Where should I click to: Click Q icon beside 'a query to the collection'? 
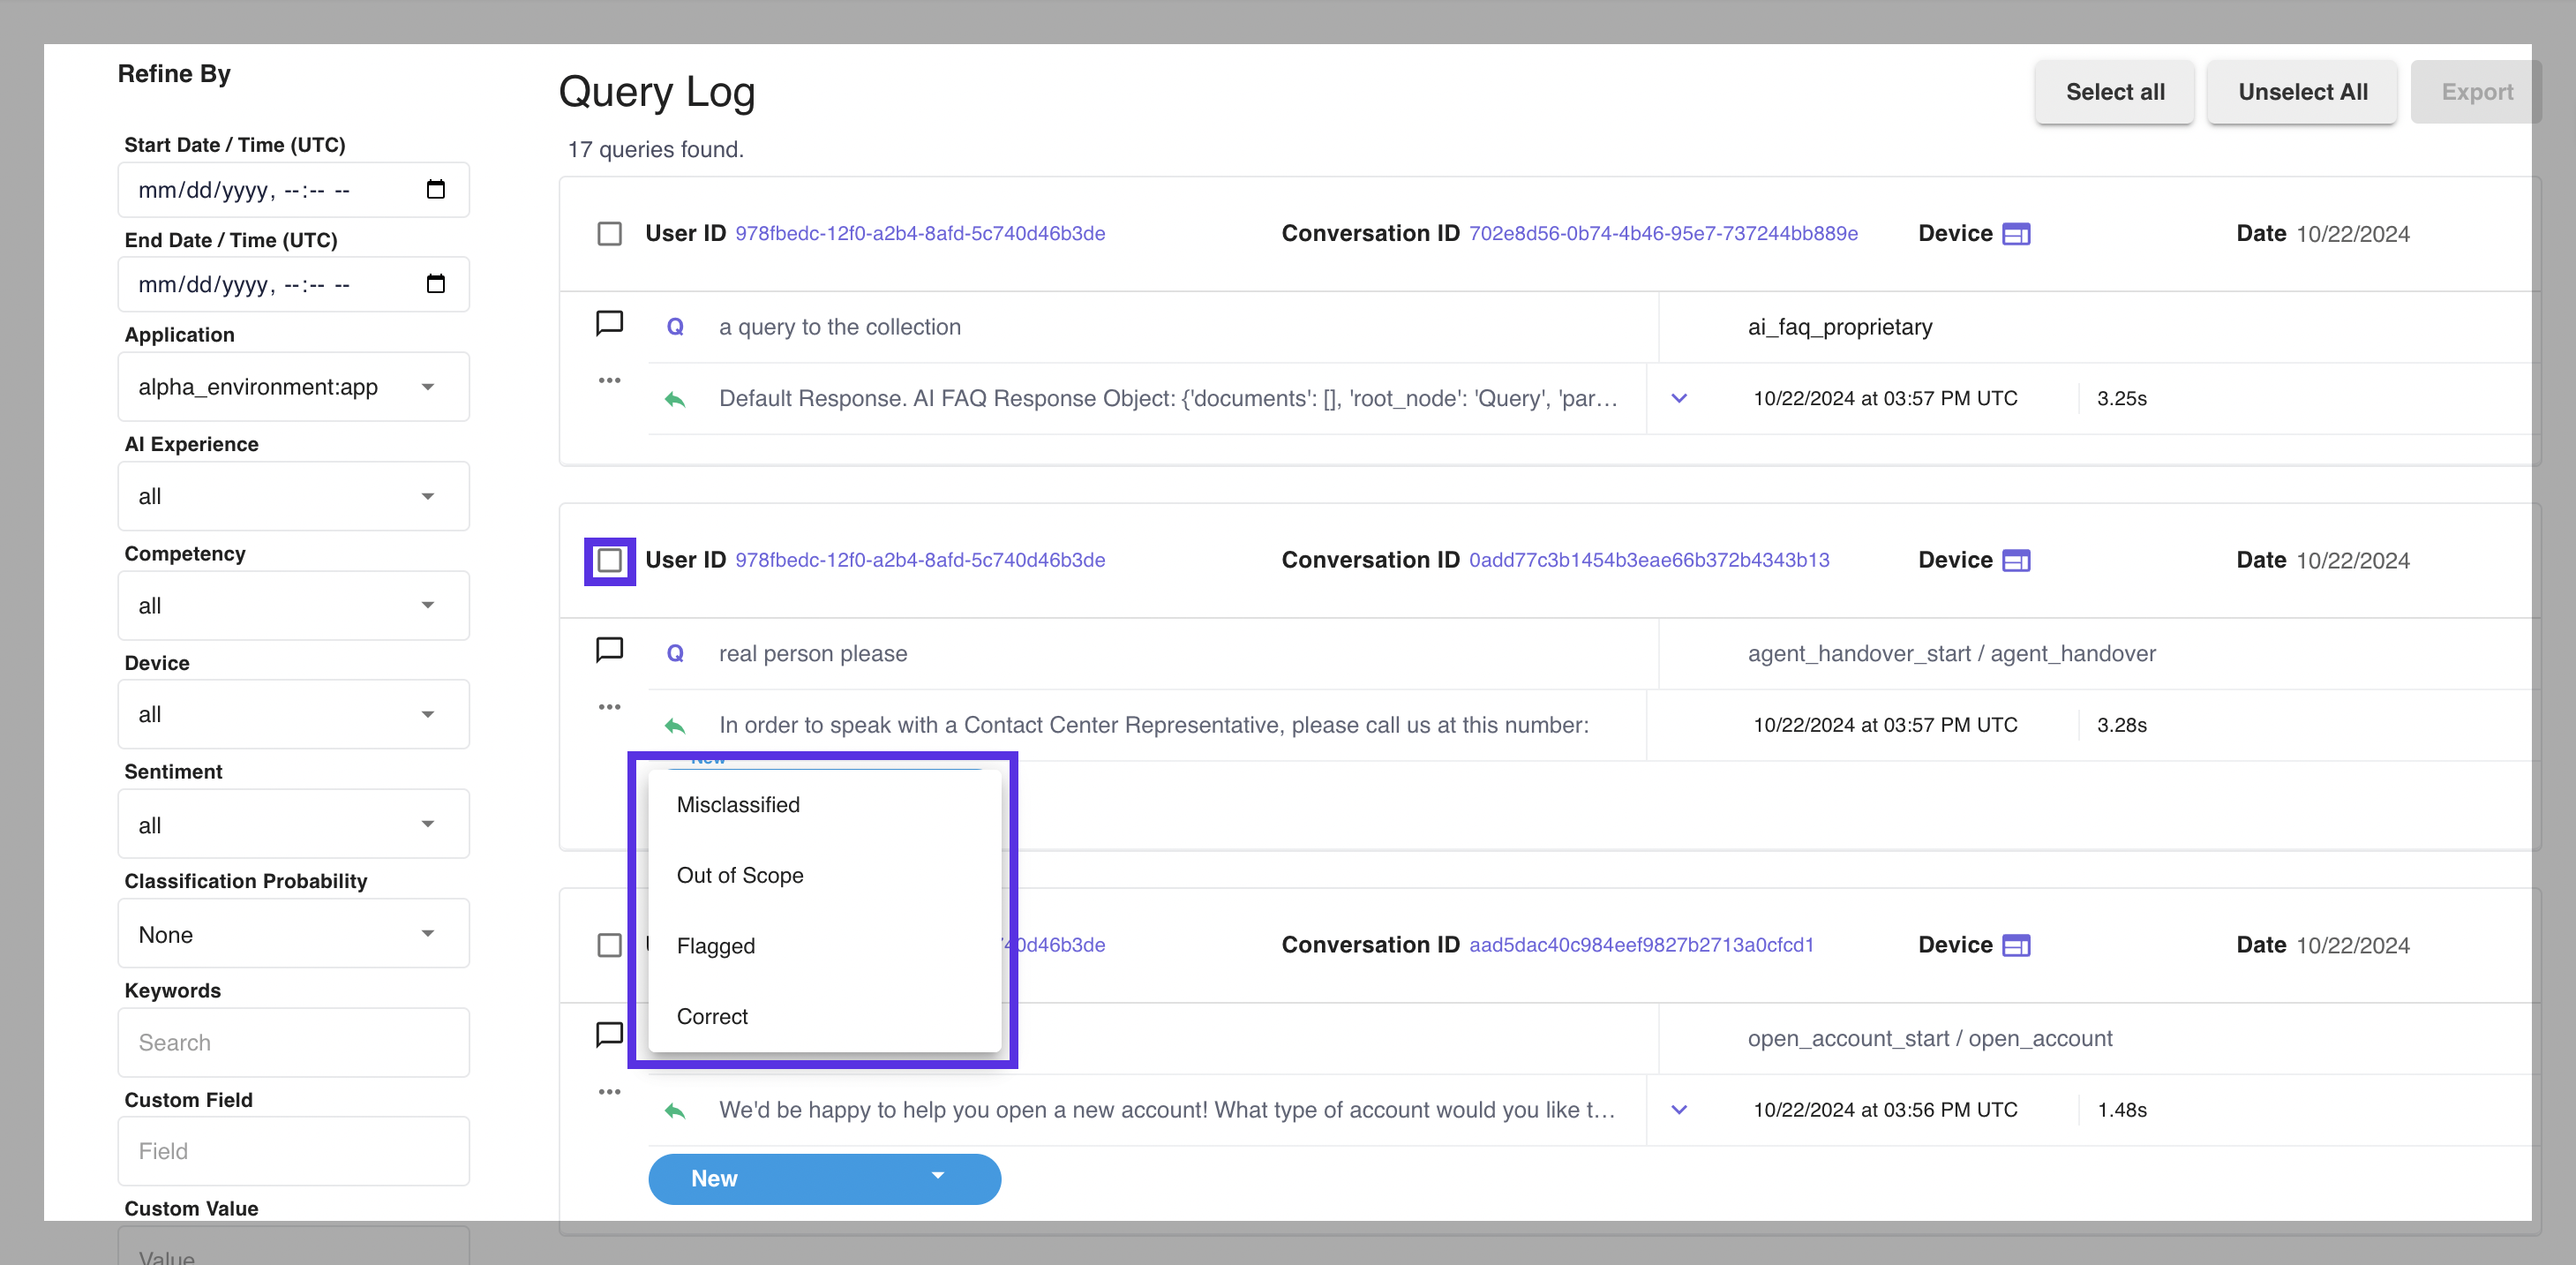coord(675,327)
